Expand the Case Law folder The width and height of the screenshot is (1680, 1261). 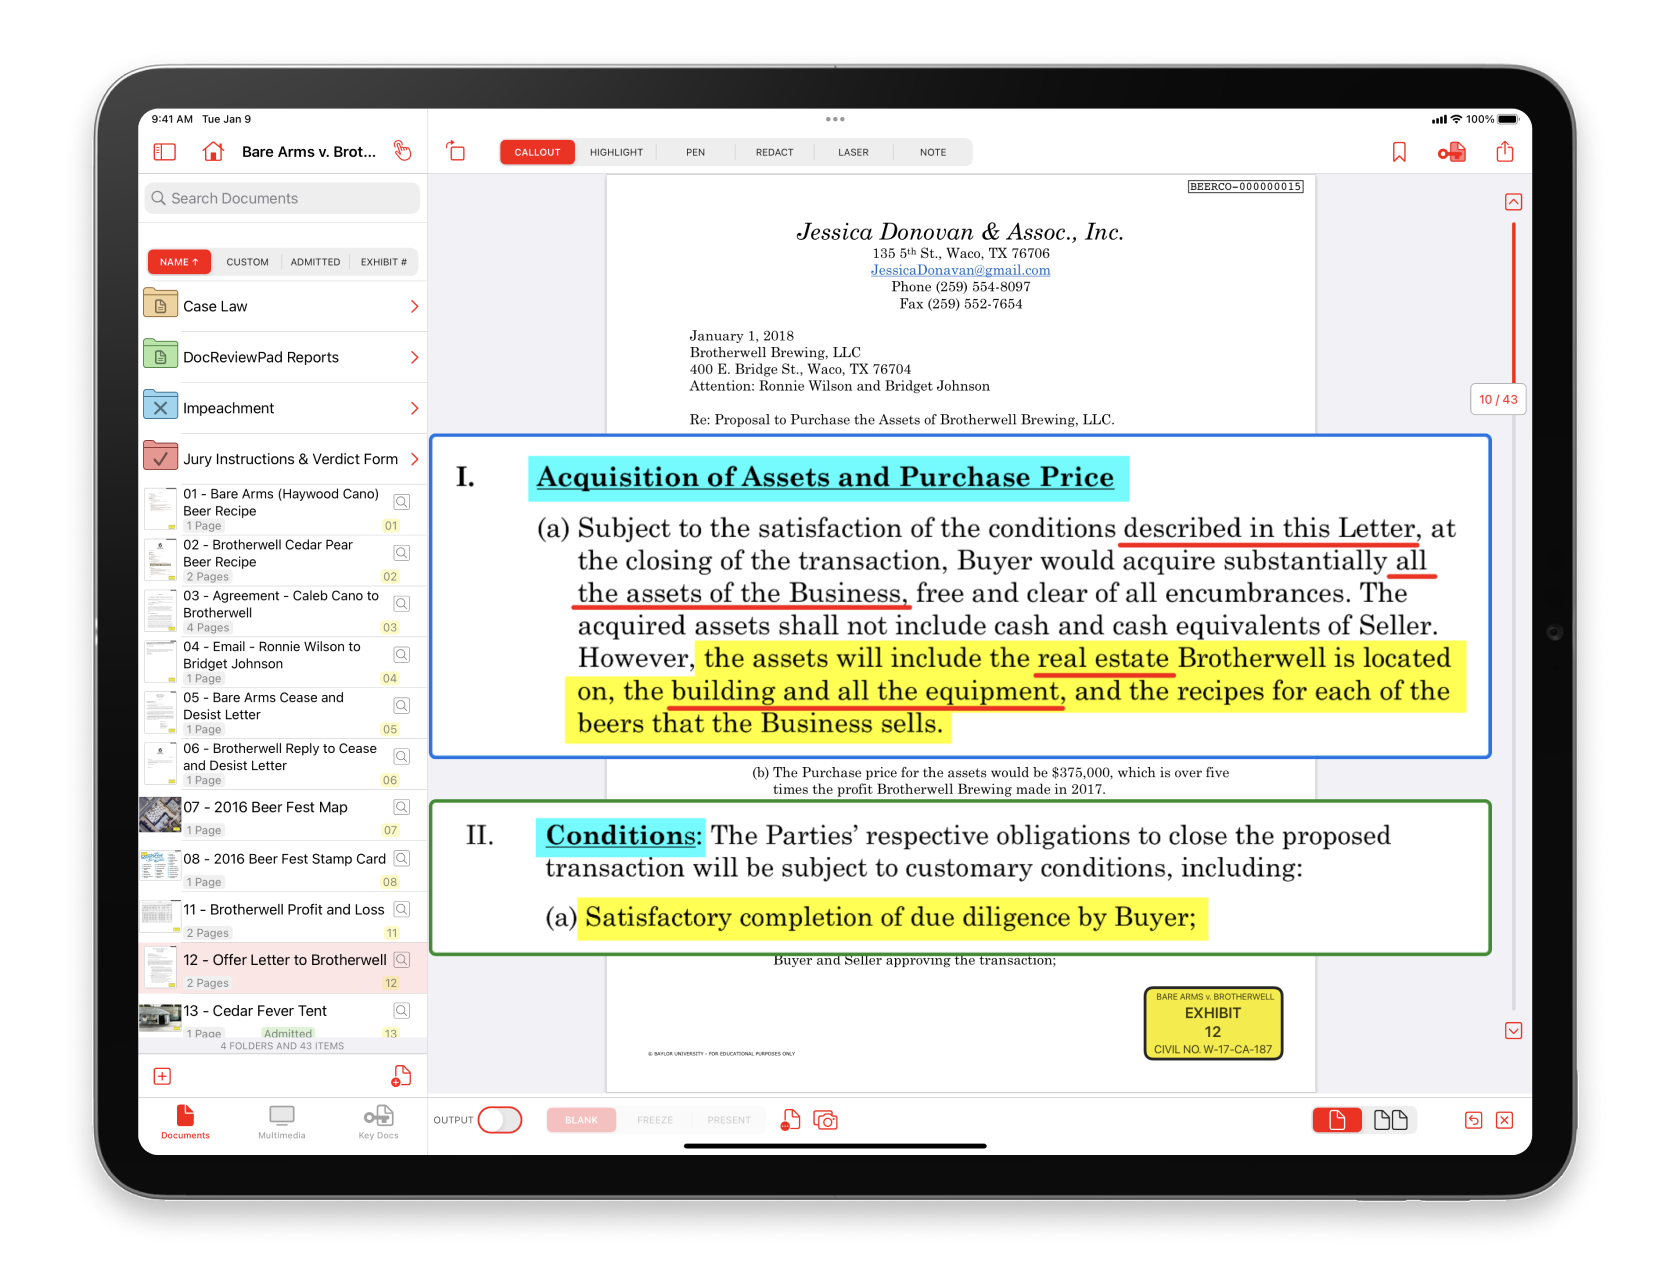point(413,306)
